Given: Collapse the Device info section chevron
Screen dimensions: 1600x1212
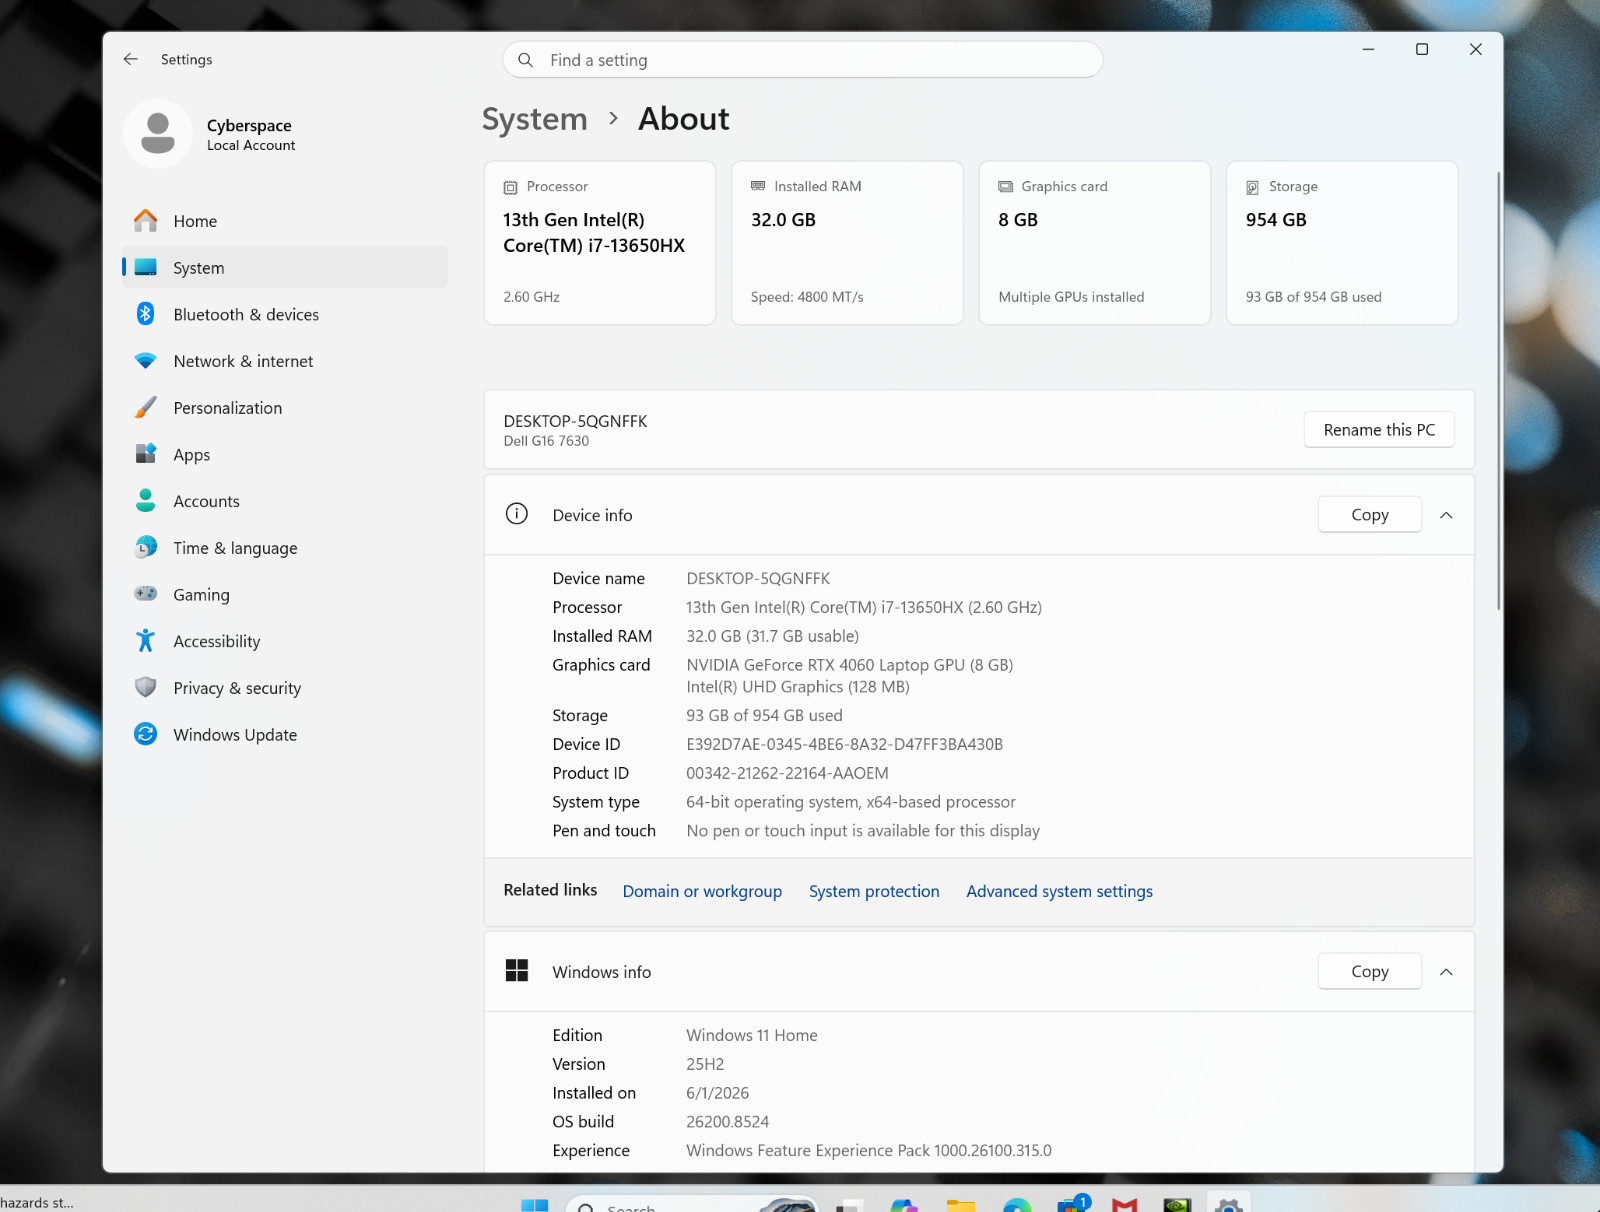Looking at the screenshot, I should 1446,515.
